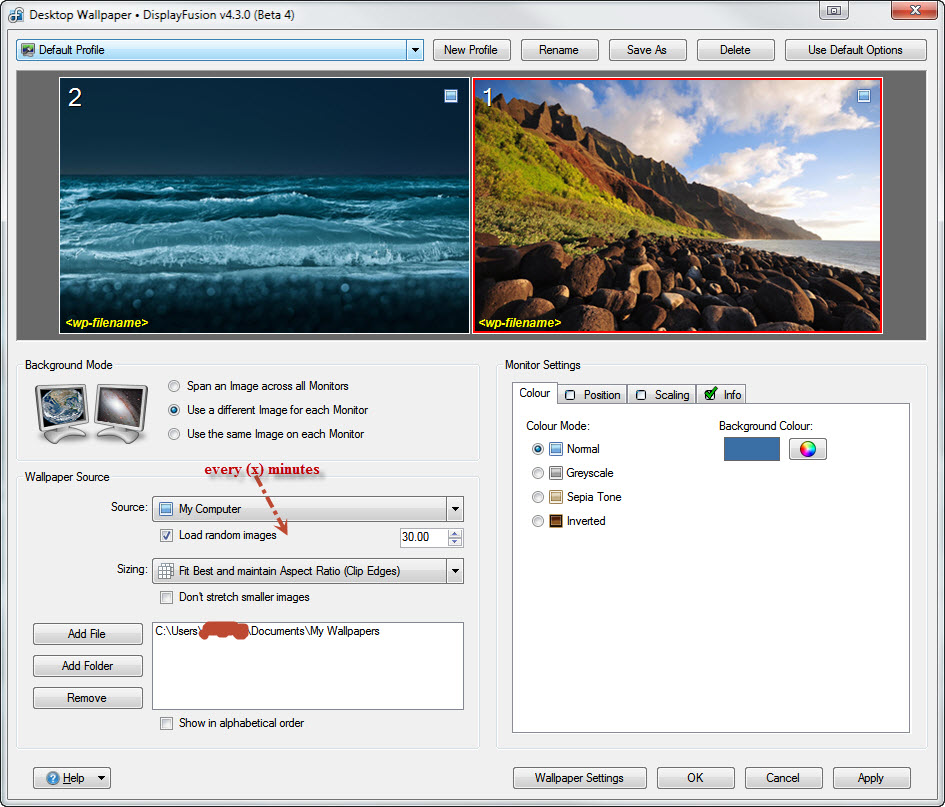The height and width of the screenshot is (807, 945).
Task: Click the screenshot button in the title bar
Action: [x=834, y=11]
